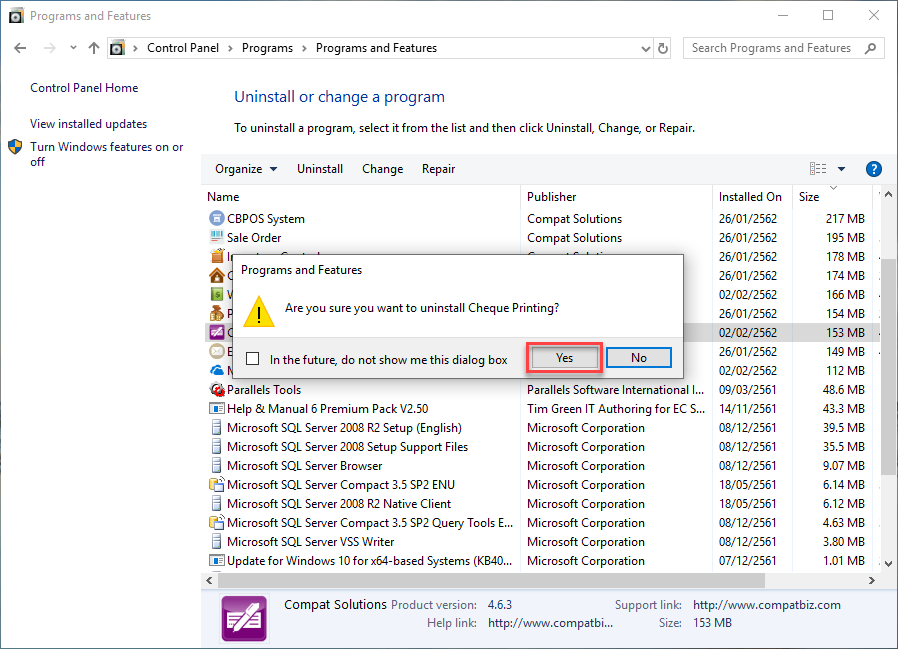
Task: Navigate to the Control Panel breadcrumb
Action: [x=183, y=48]
